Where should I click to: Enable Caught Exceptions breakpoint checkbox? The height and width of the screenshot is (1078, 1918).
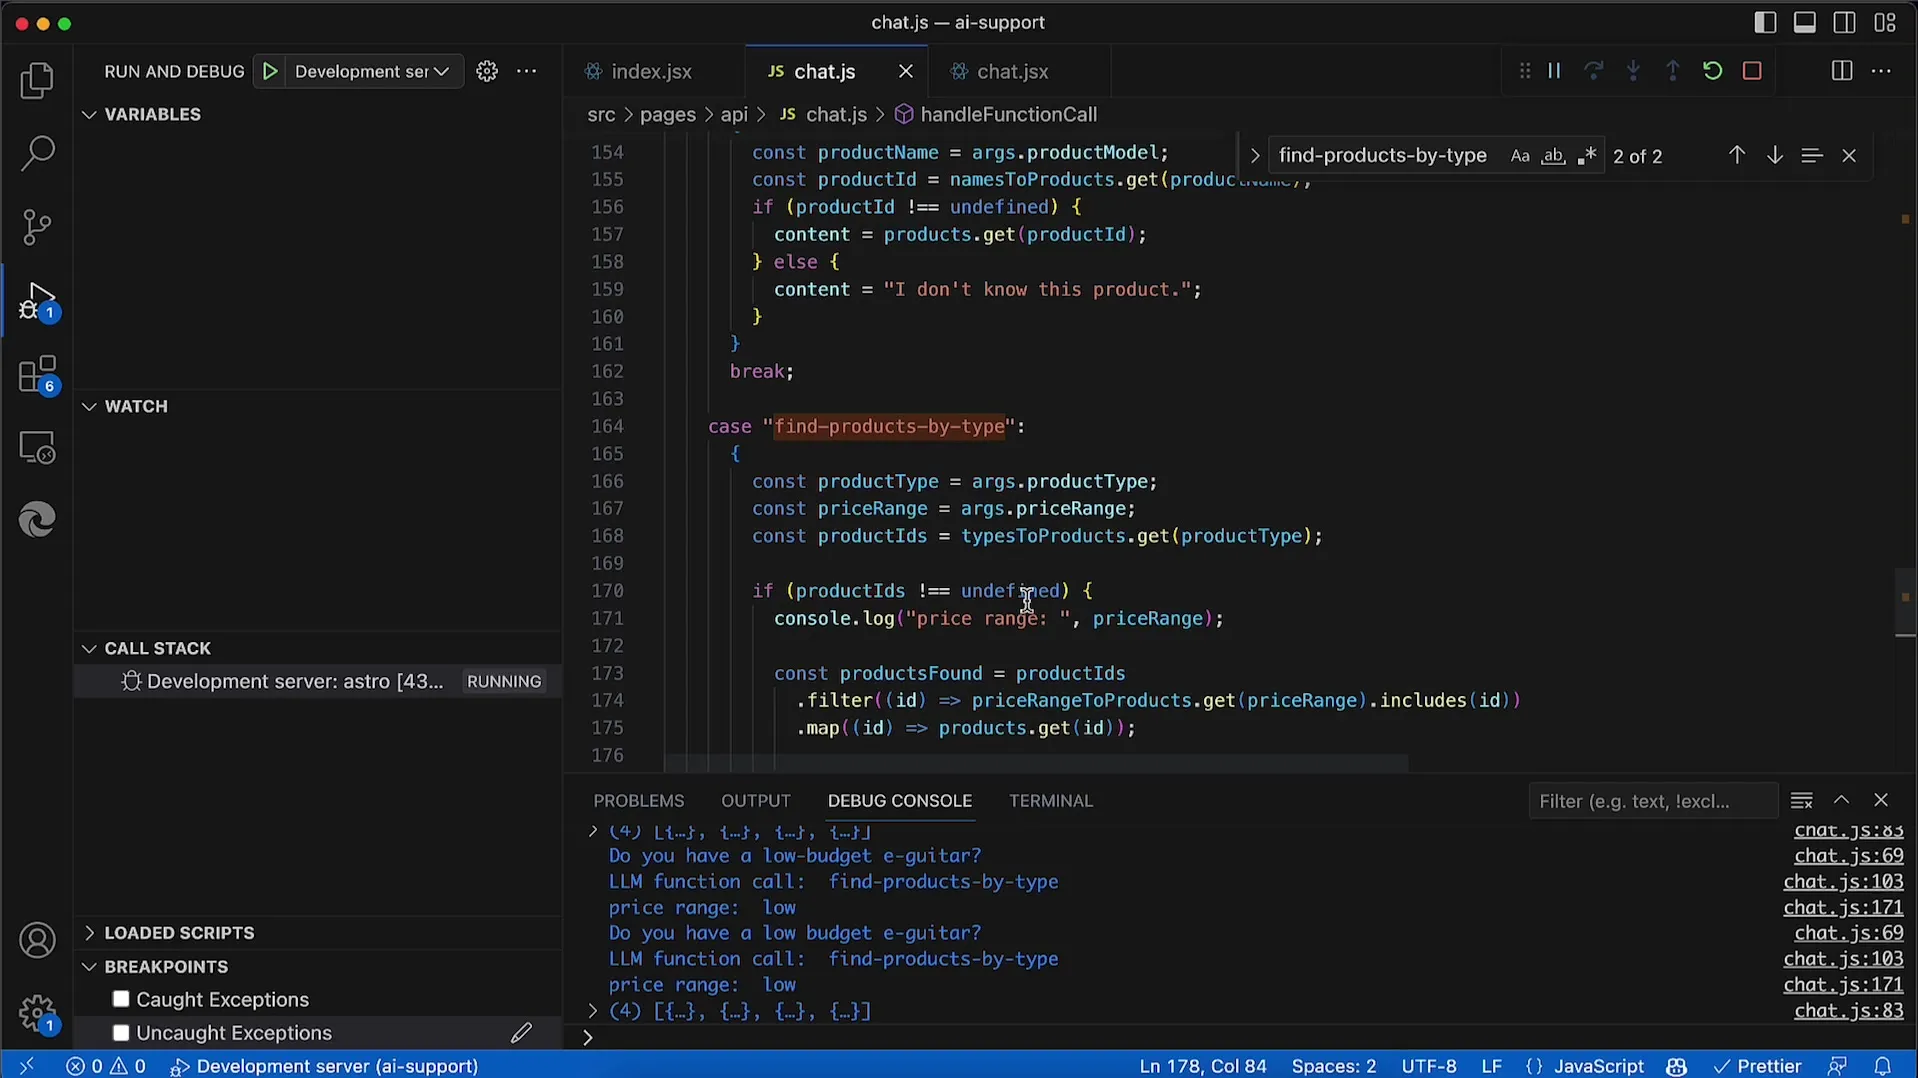[x=121, y=999]
